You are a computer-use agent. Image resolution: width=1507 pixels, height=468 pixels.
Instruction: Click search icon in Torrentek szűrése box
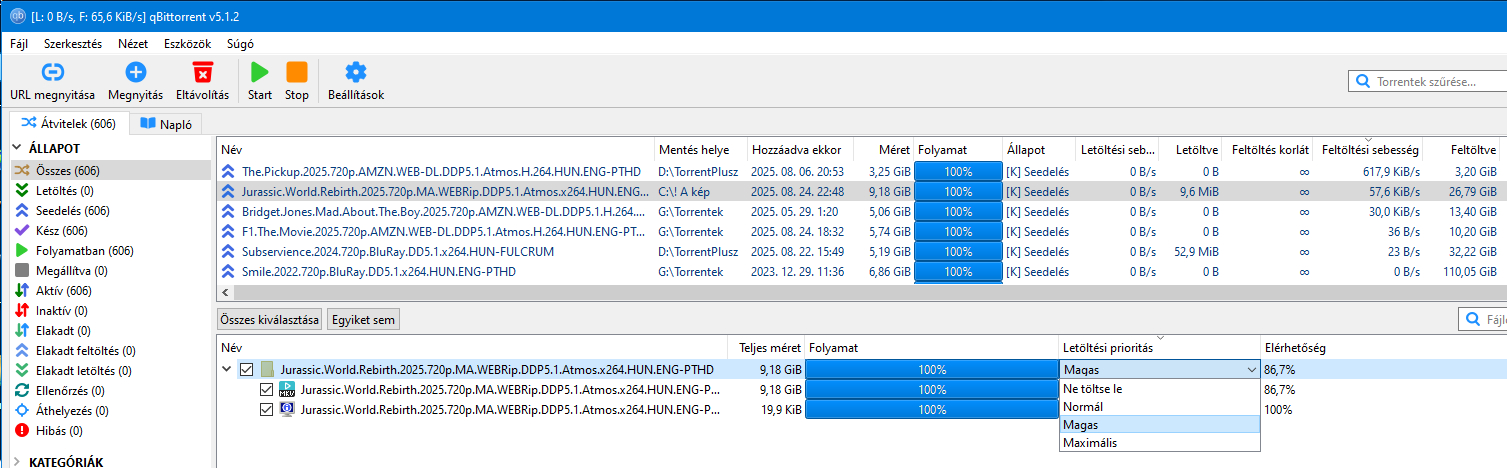[x=1363, y=81]
